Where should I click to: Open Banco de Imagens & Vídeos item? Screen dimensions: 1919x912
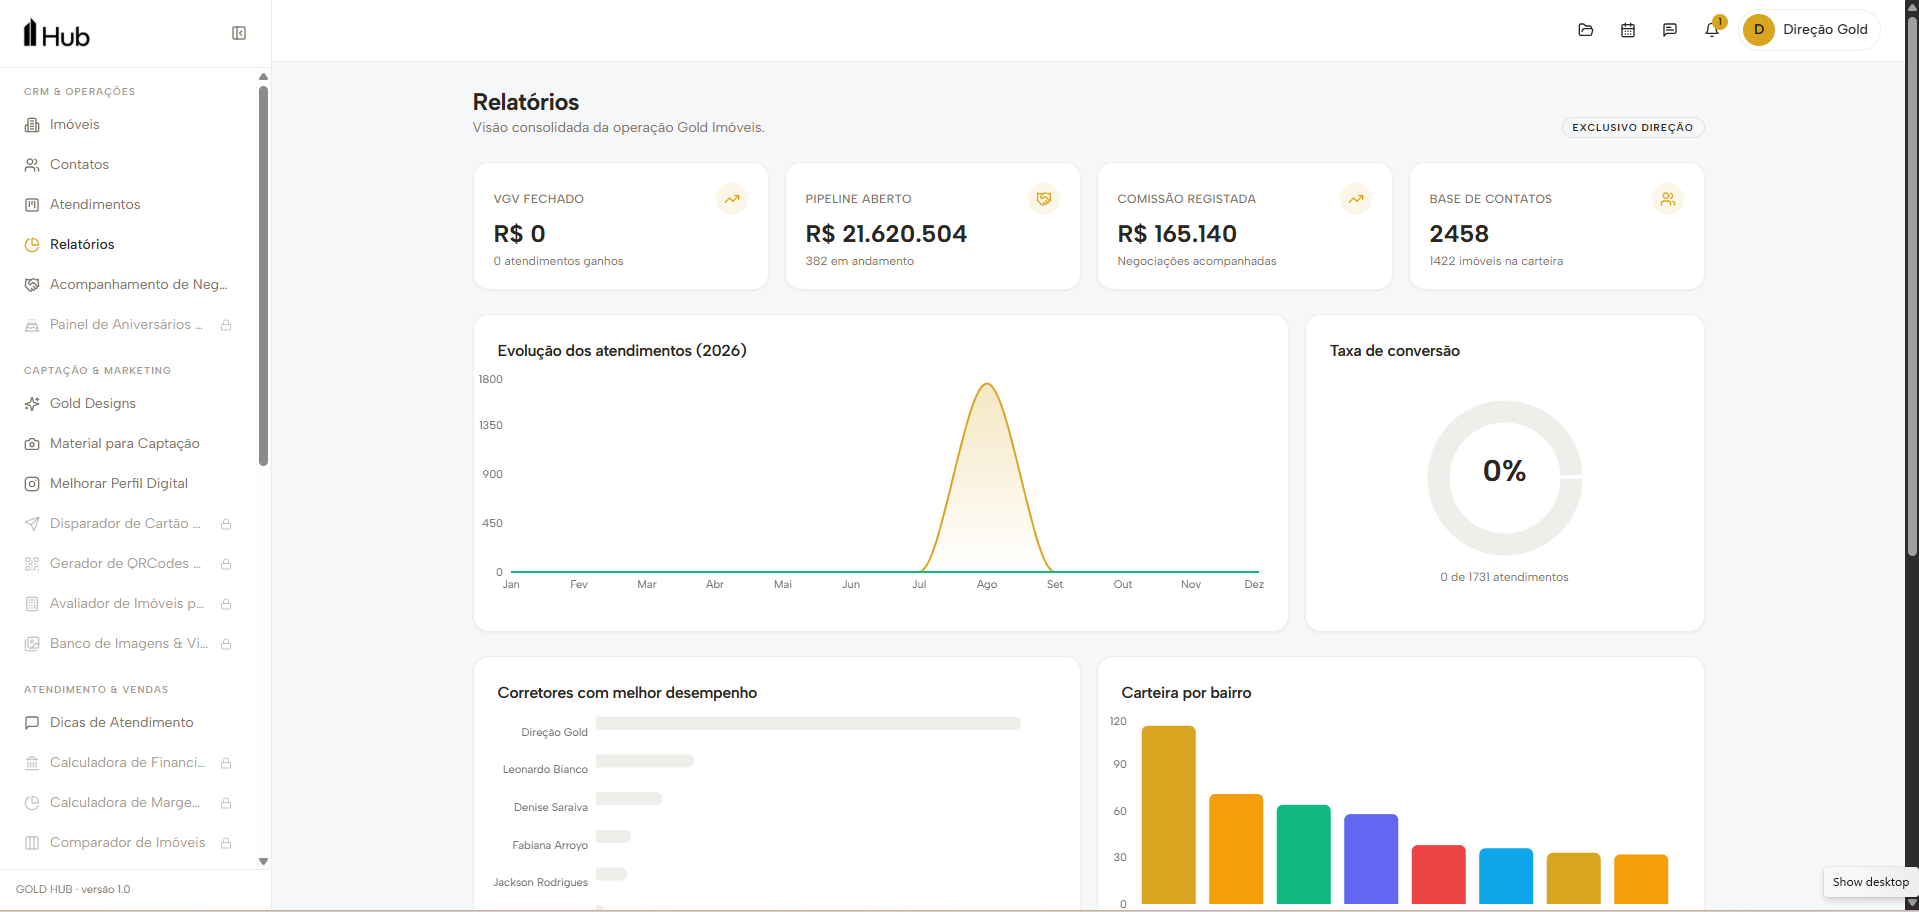[x=128, y=644]
